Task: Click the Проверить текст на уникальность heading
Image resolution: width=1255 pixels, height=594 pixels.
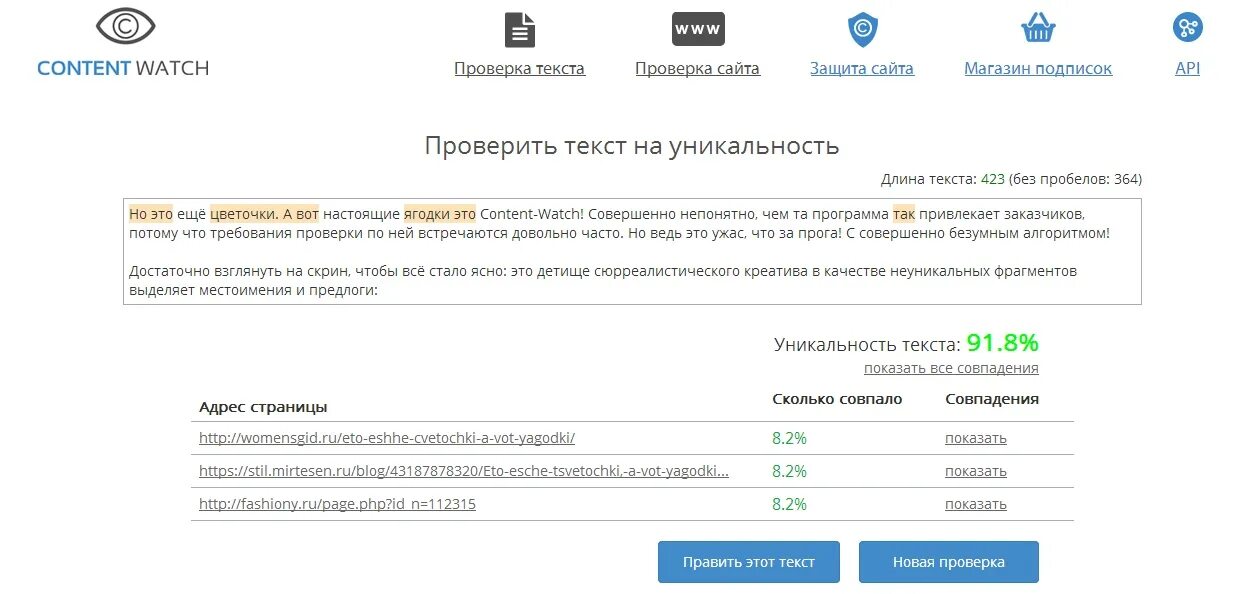Action: coord(632,146)
